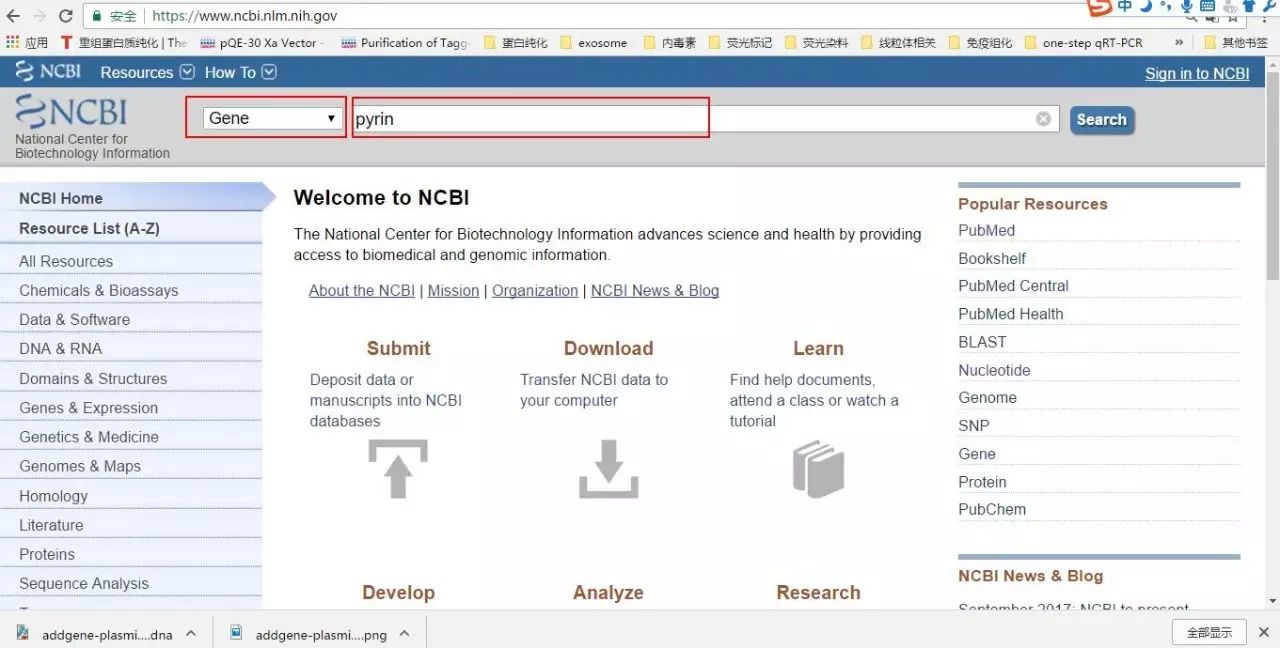Open Domains & Structures in the sidebar
The image size is (1280, 648).
pyautogui.click(x=93, y=378)
